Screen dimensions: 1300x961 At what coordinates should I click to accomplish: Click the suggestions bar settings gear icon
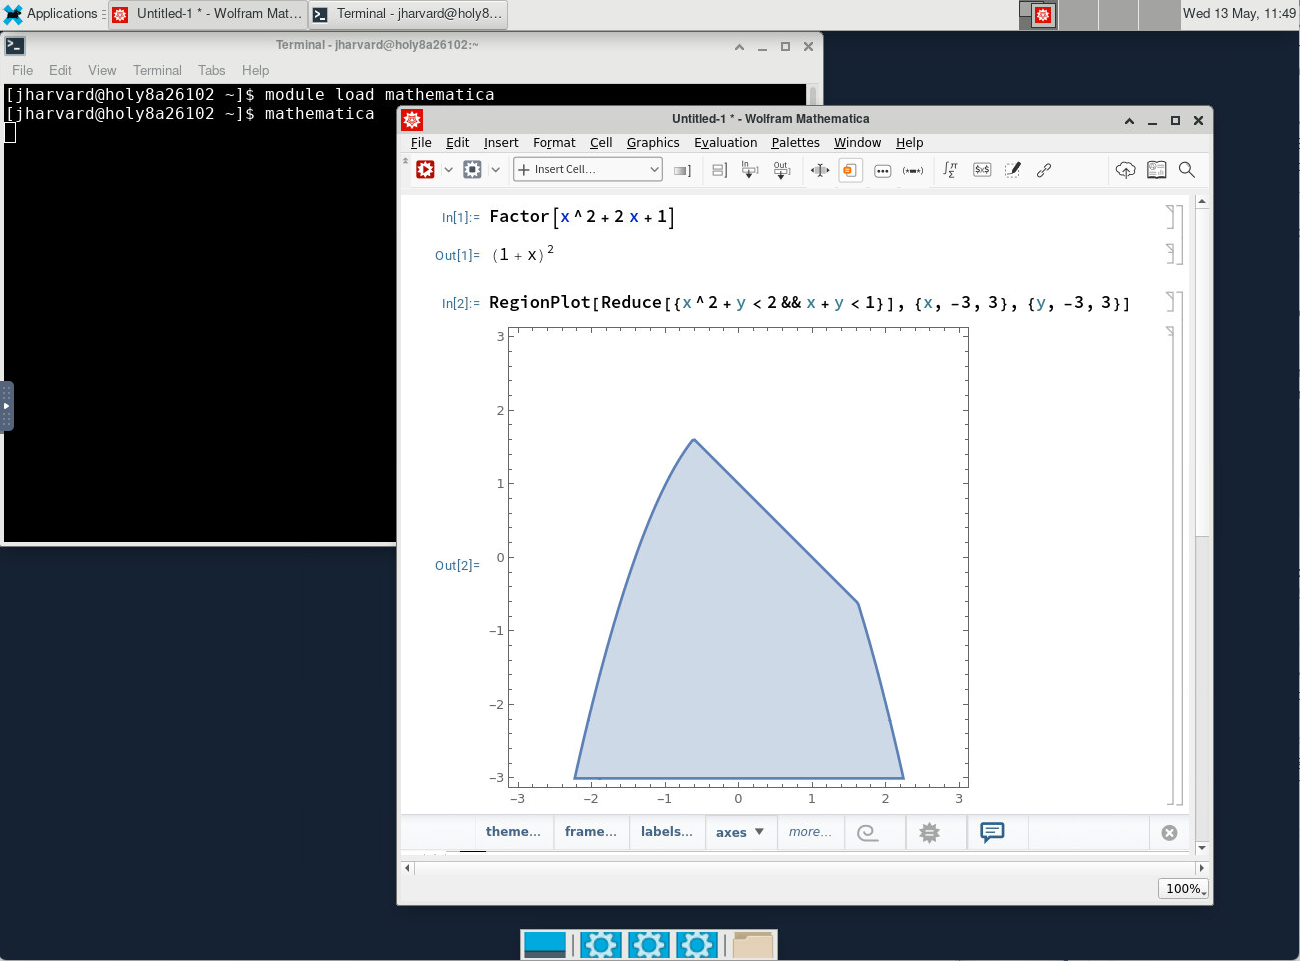pyautogui.click(x=929, y=833)
